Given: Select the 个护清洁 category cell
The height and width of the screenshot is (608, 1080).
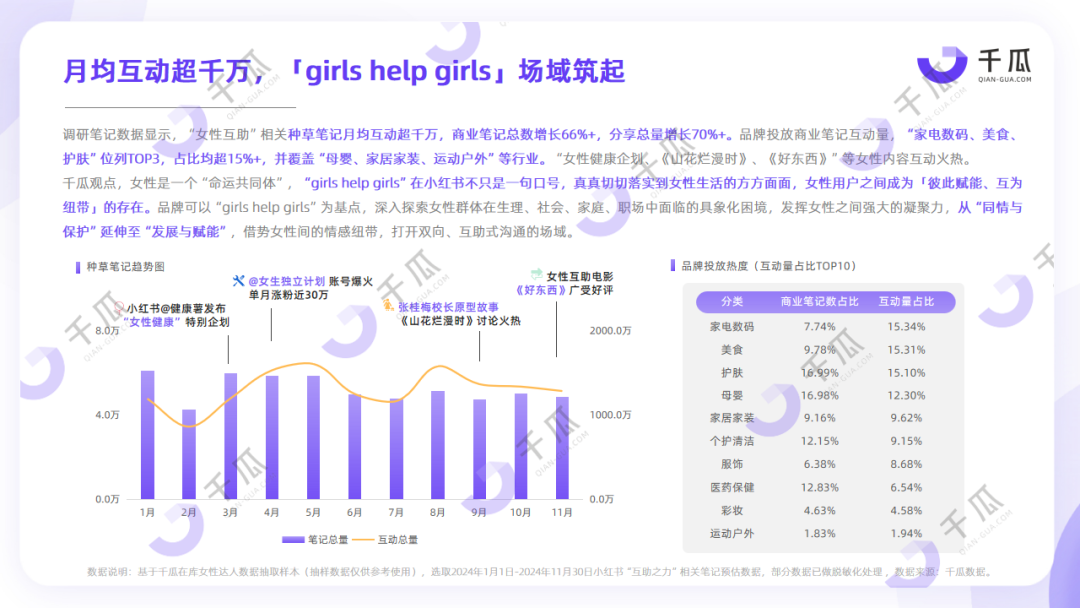Looking at the screenshot, I should coord(731,441).
